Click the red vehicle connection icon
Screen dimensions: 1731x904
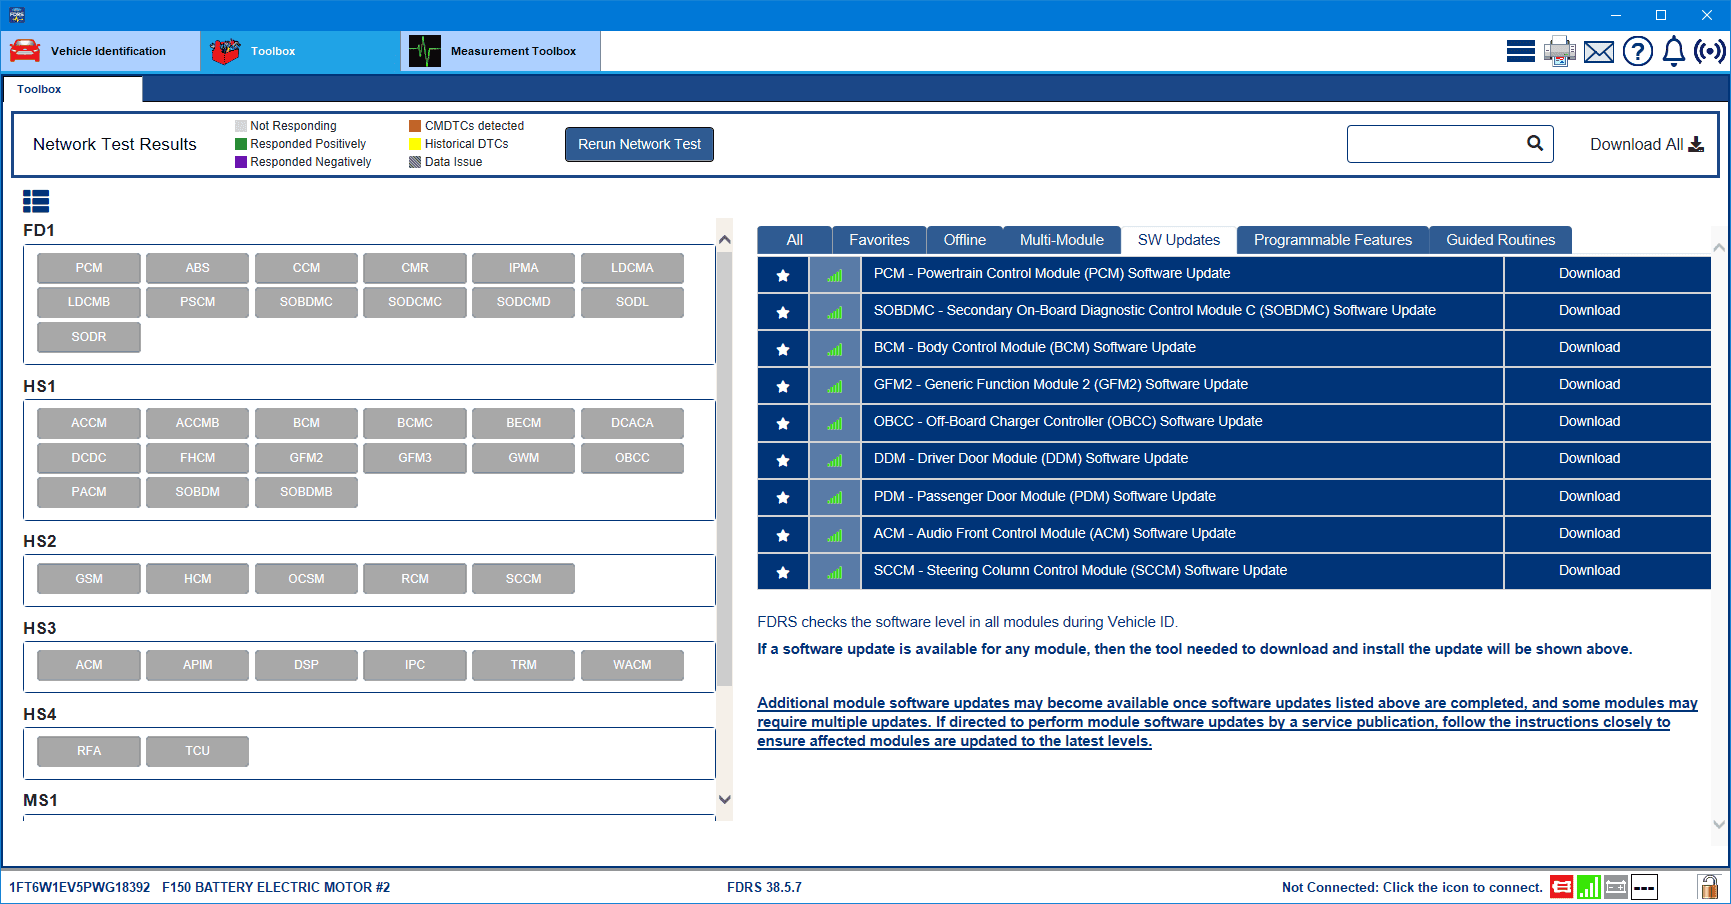(x=1561, y=887)
